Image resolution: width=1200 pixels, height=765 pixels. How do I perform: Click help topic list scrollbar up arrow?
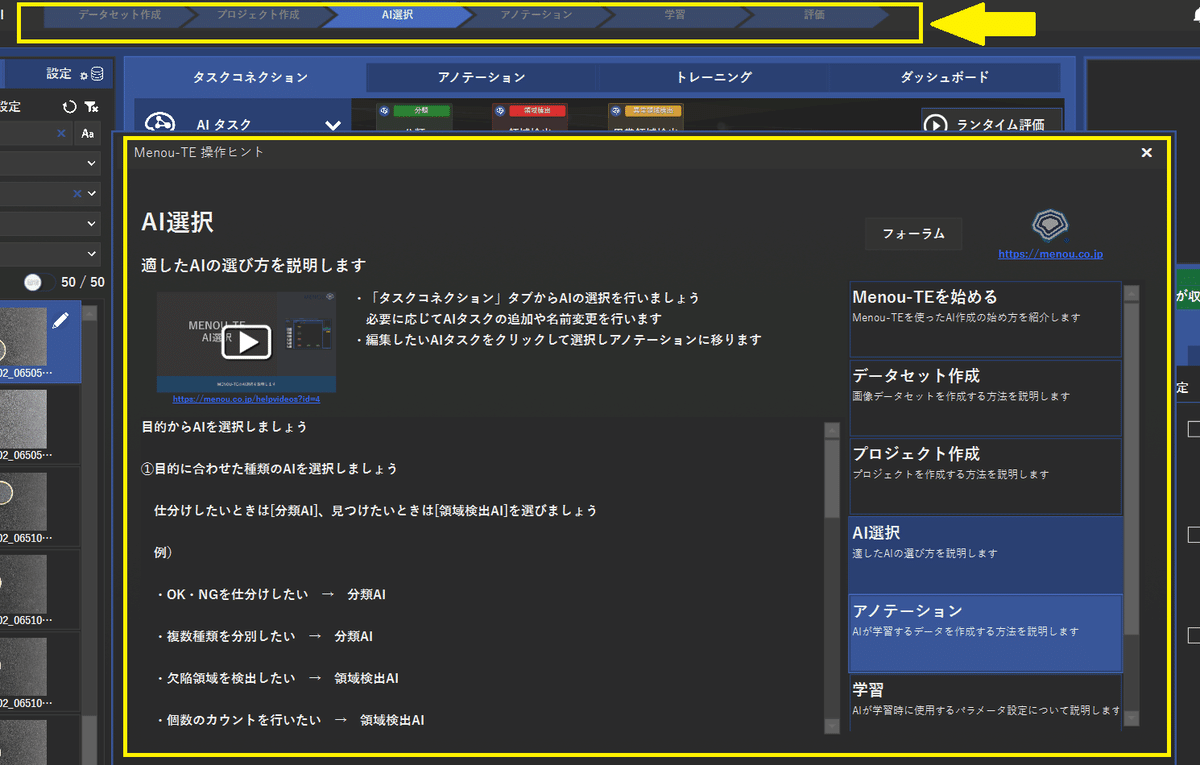tap(1131, 294)
